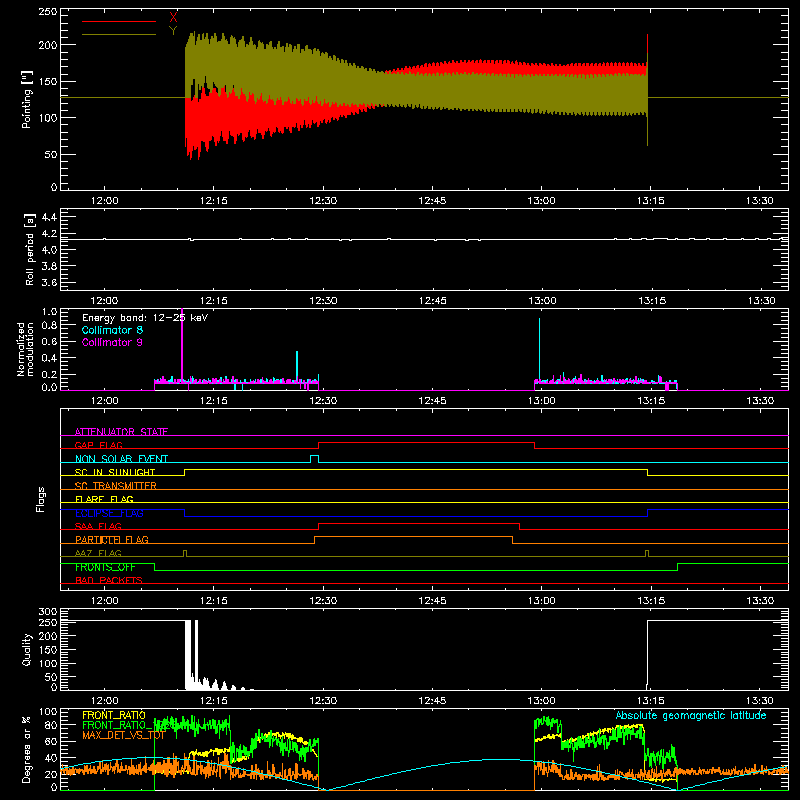Viewport: 800px width, 800px height.
Task: Click the tall cyan spike near 13:00
Action: coord(539,349)
